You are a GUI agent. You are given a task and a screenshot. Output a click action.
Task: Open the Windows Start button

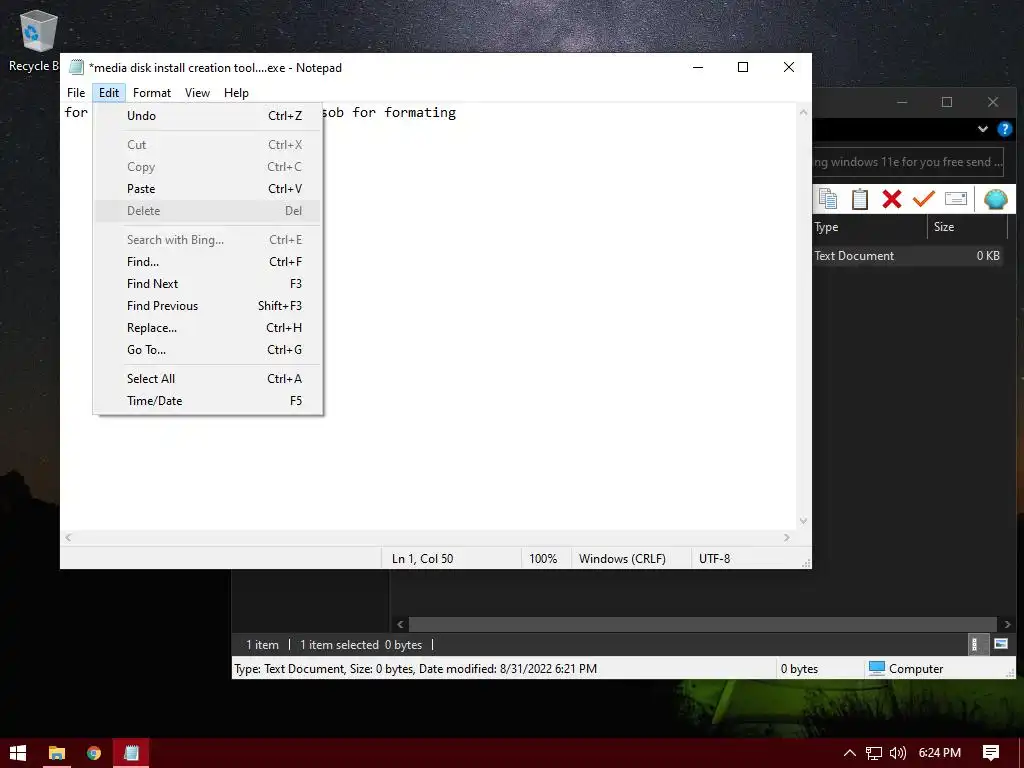[18, 753]
